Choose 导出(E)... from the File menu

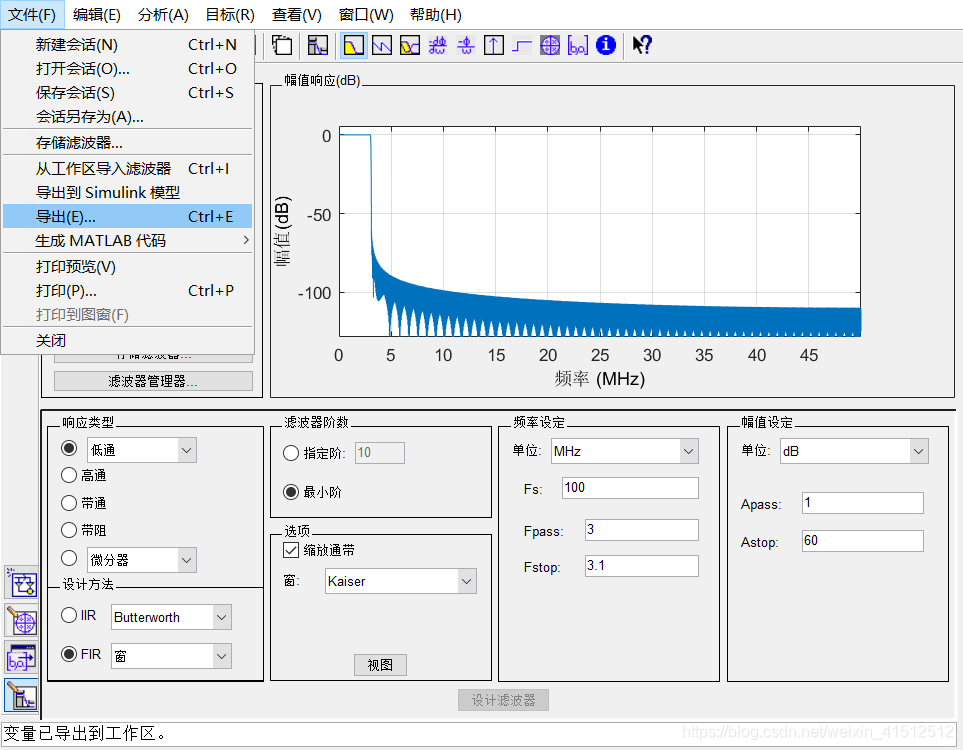tap(128, 216)
